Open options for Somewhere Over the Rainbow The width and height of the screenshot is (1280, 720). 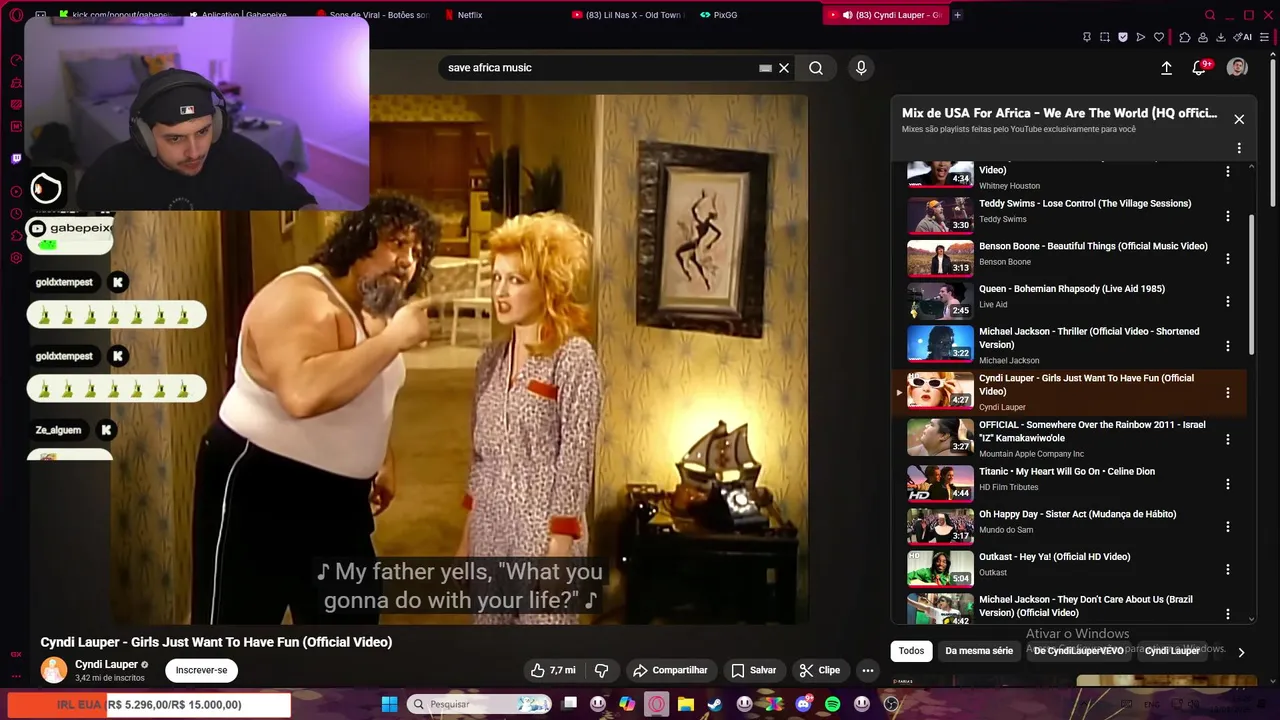click(1227, 439)
